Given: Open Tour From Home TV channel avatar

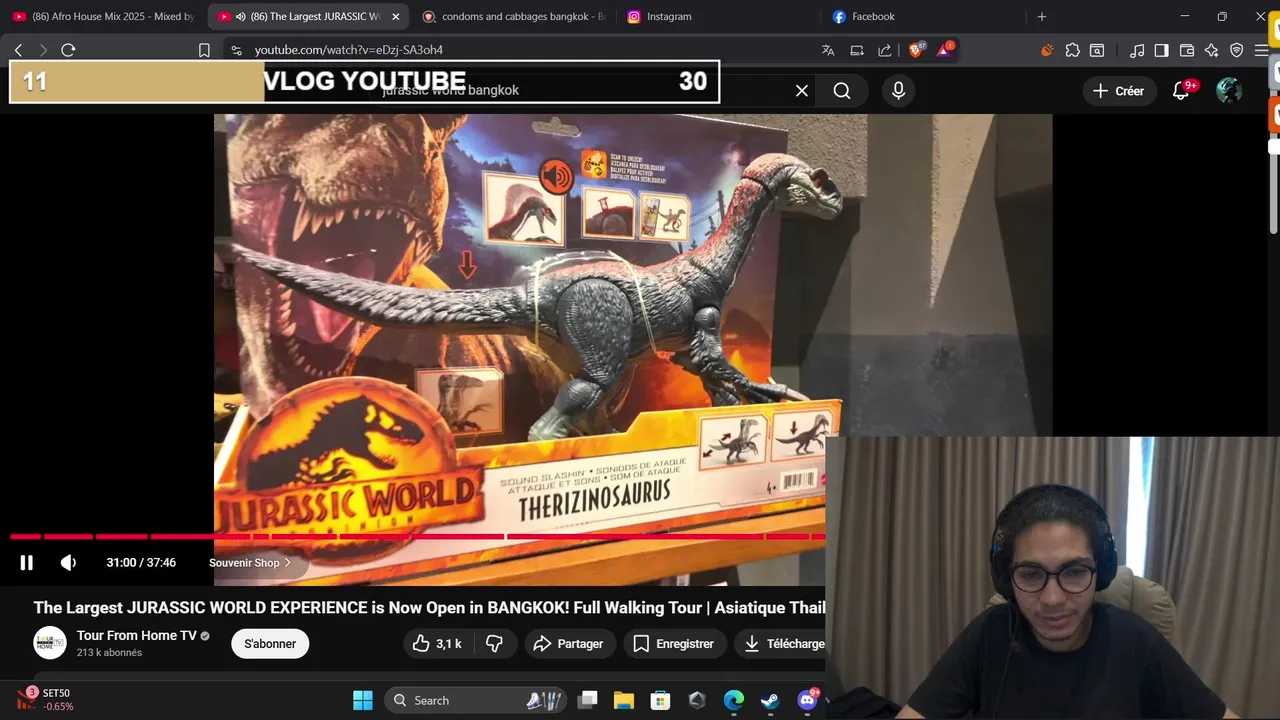Looking at the screenshot, I should 50,643.
